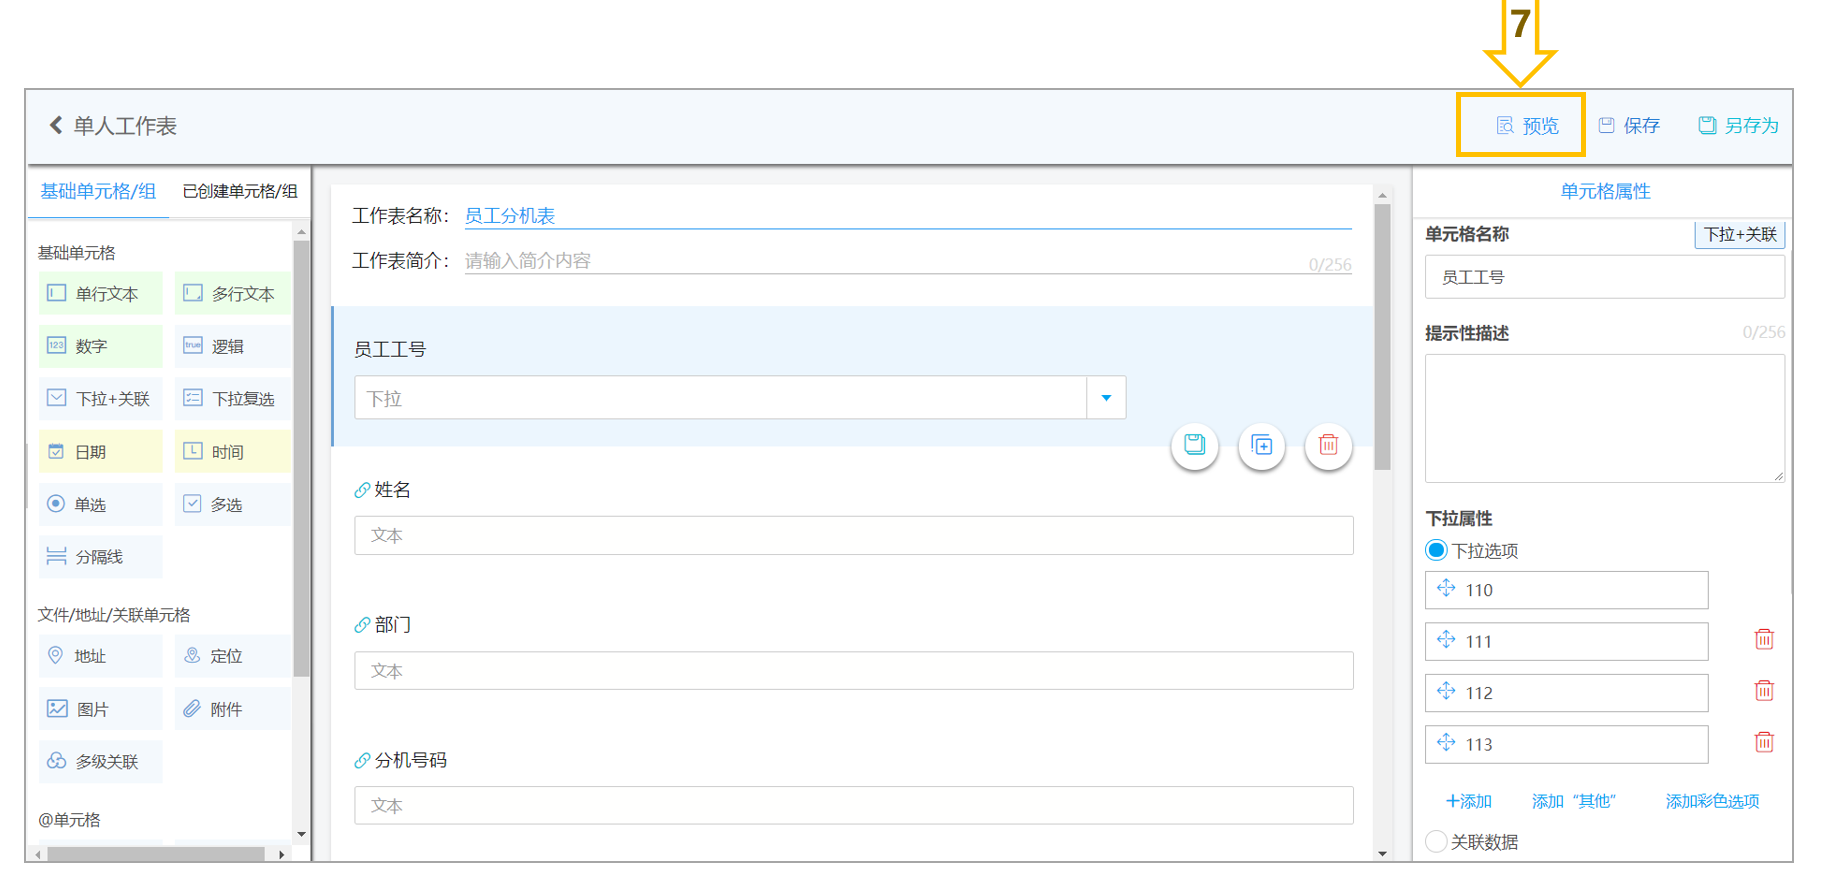Delete option 111 with trash icon
Viewport: 1839px width, 879px height.
click(x=1764, y=639)
